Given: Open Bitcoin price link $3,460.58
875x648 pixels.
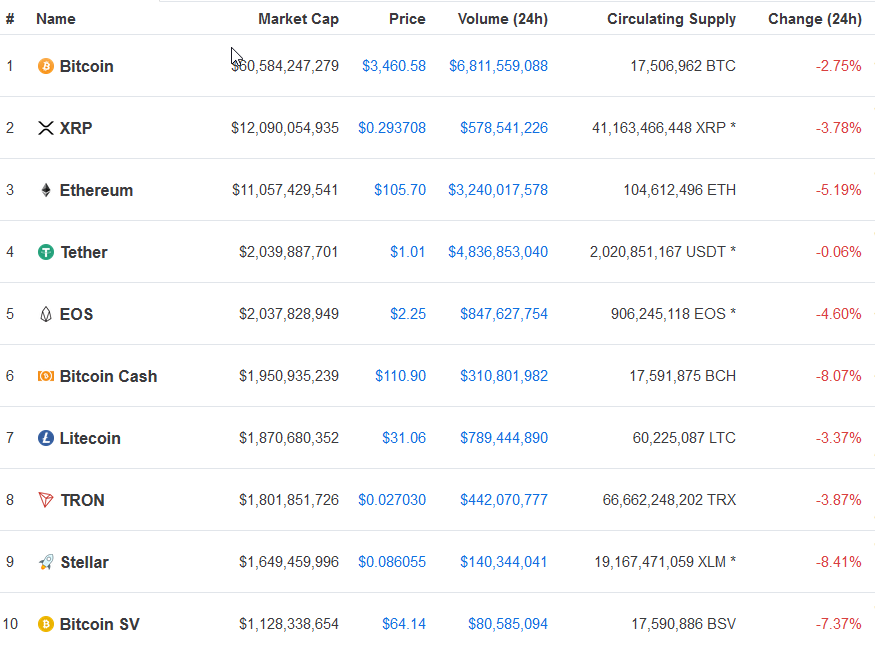Looking at the screenshot, I should 394,66.
